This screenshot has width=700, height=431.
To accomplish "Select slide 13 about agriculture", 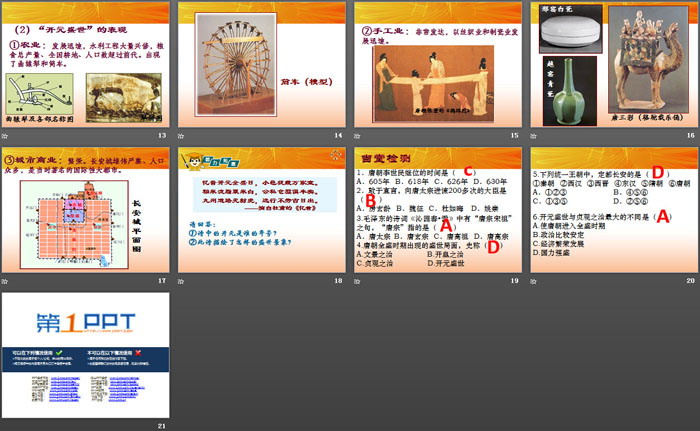I will [88, 66].
